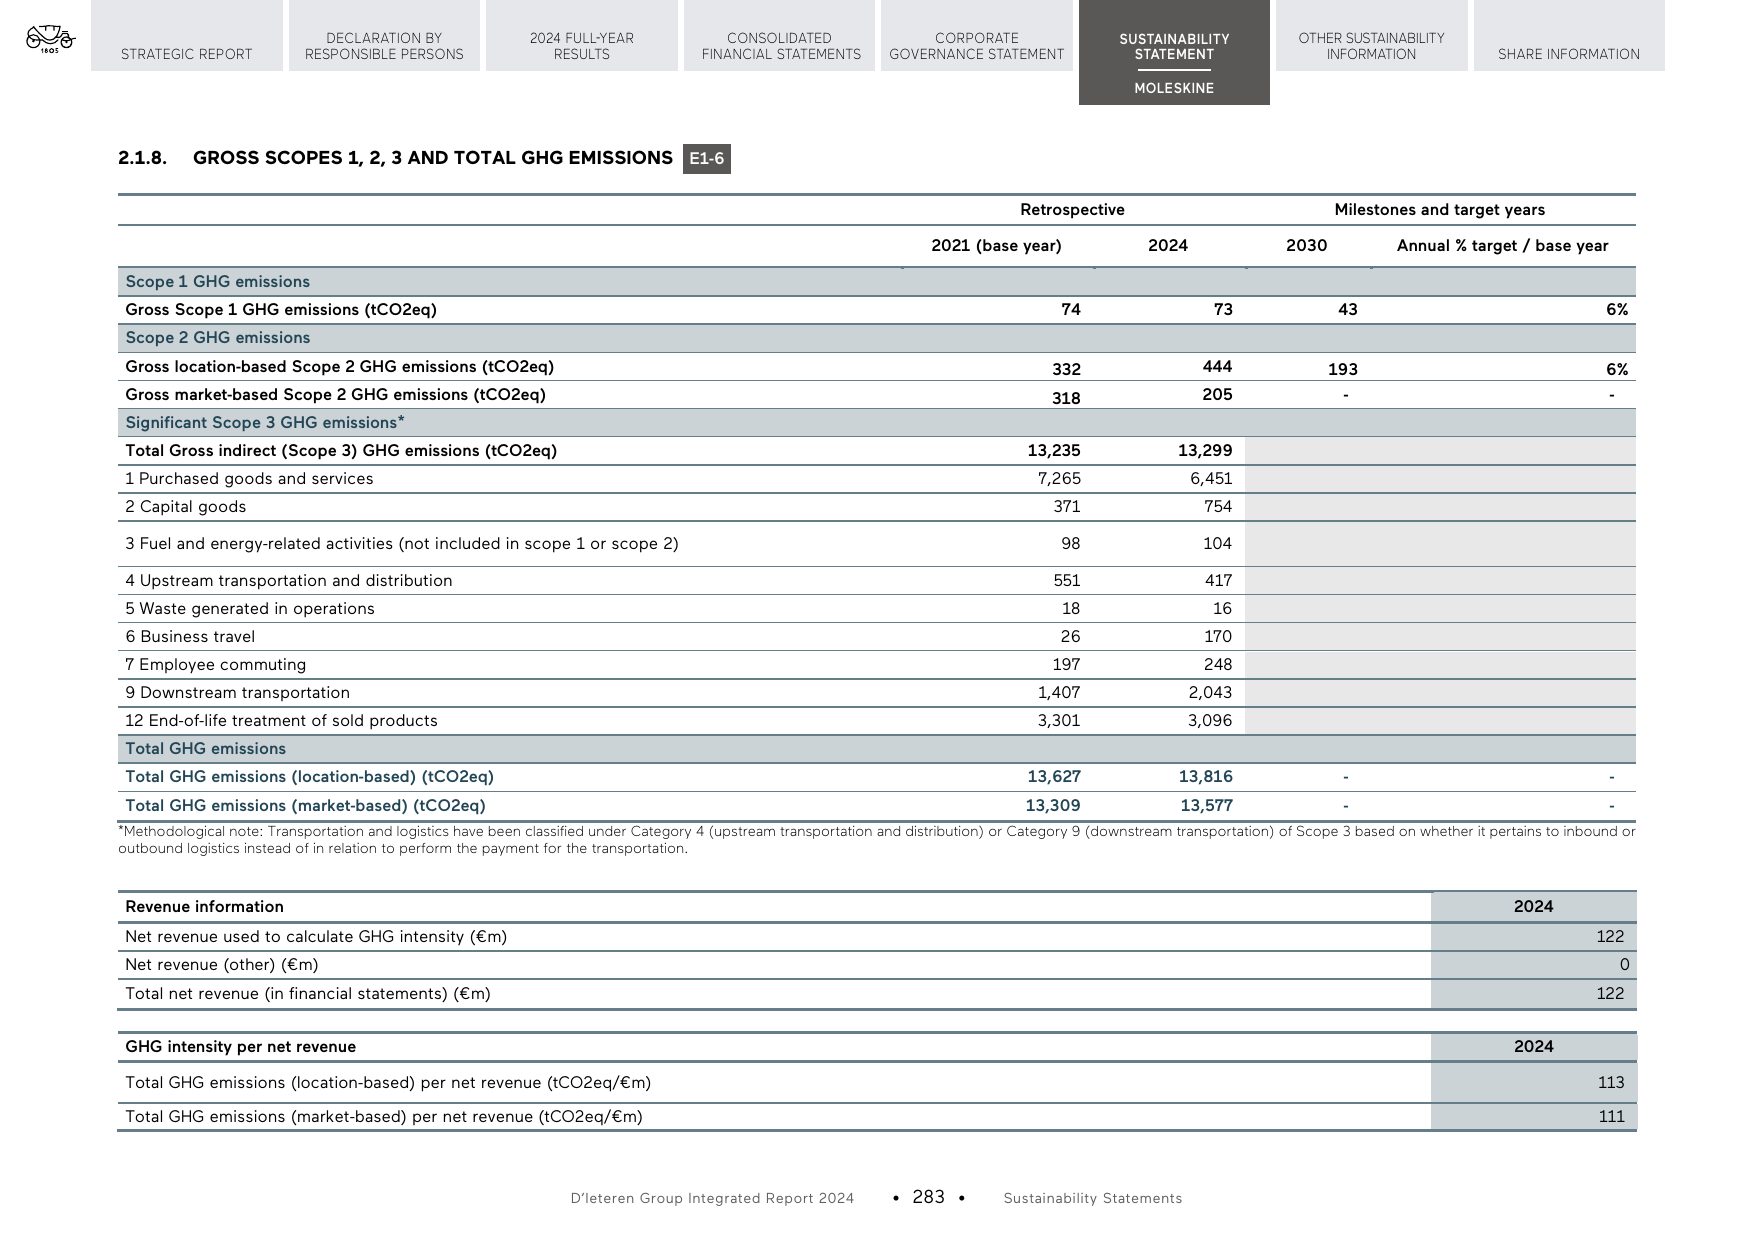
Task: Select the Sustainability Statement tab
Action: pos(1174,46)
